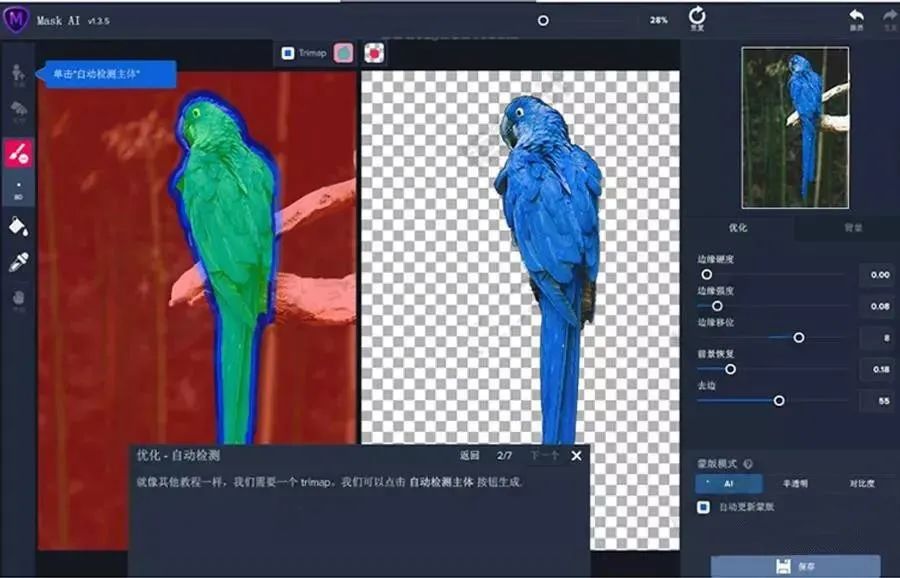Toggle the Trimap visibility checkbox
The width and height of the screenshot is (900, 578).
coord(288,51)
